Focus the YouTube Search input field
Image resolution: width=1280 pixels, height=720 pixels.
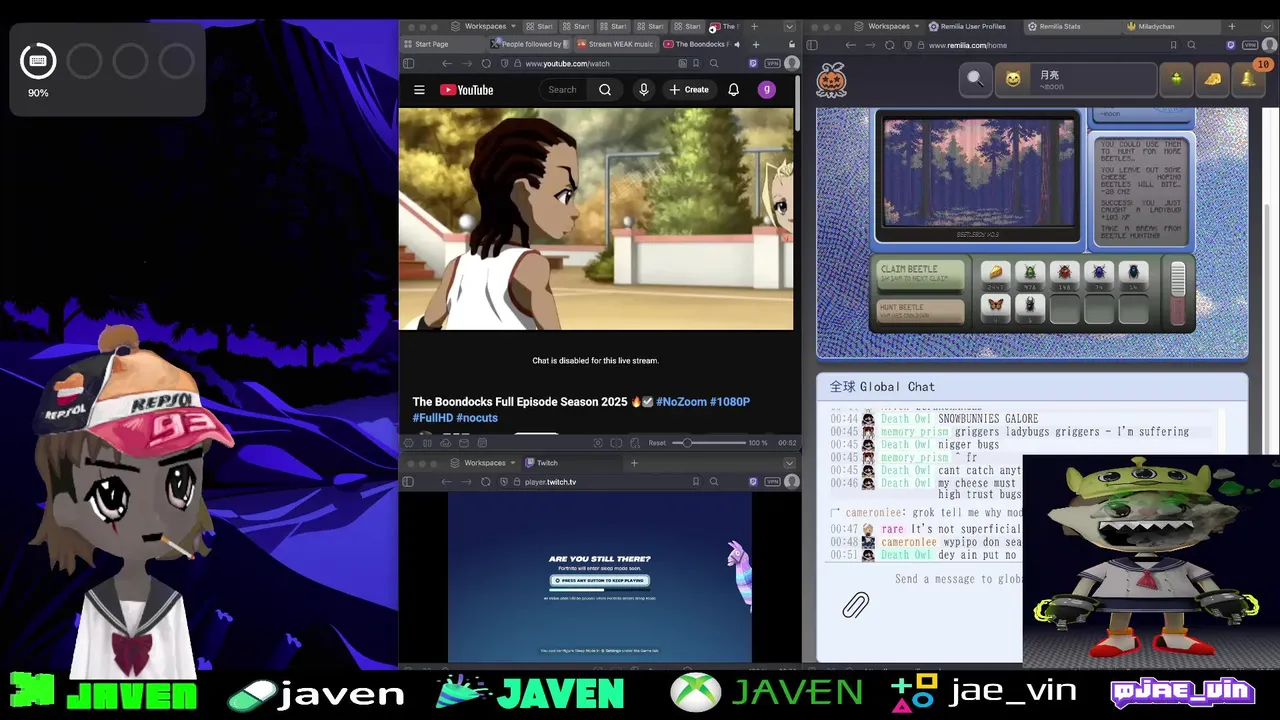[x=564, y=90]
